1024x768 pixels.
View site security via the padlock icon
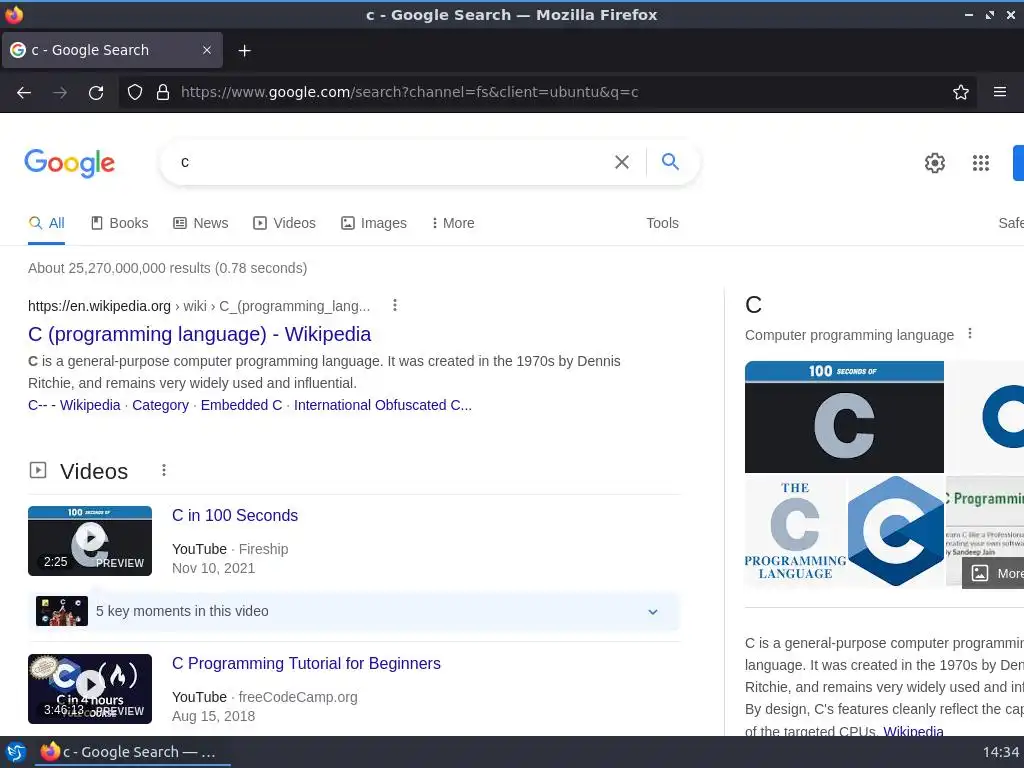tap(163, 92)
